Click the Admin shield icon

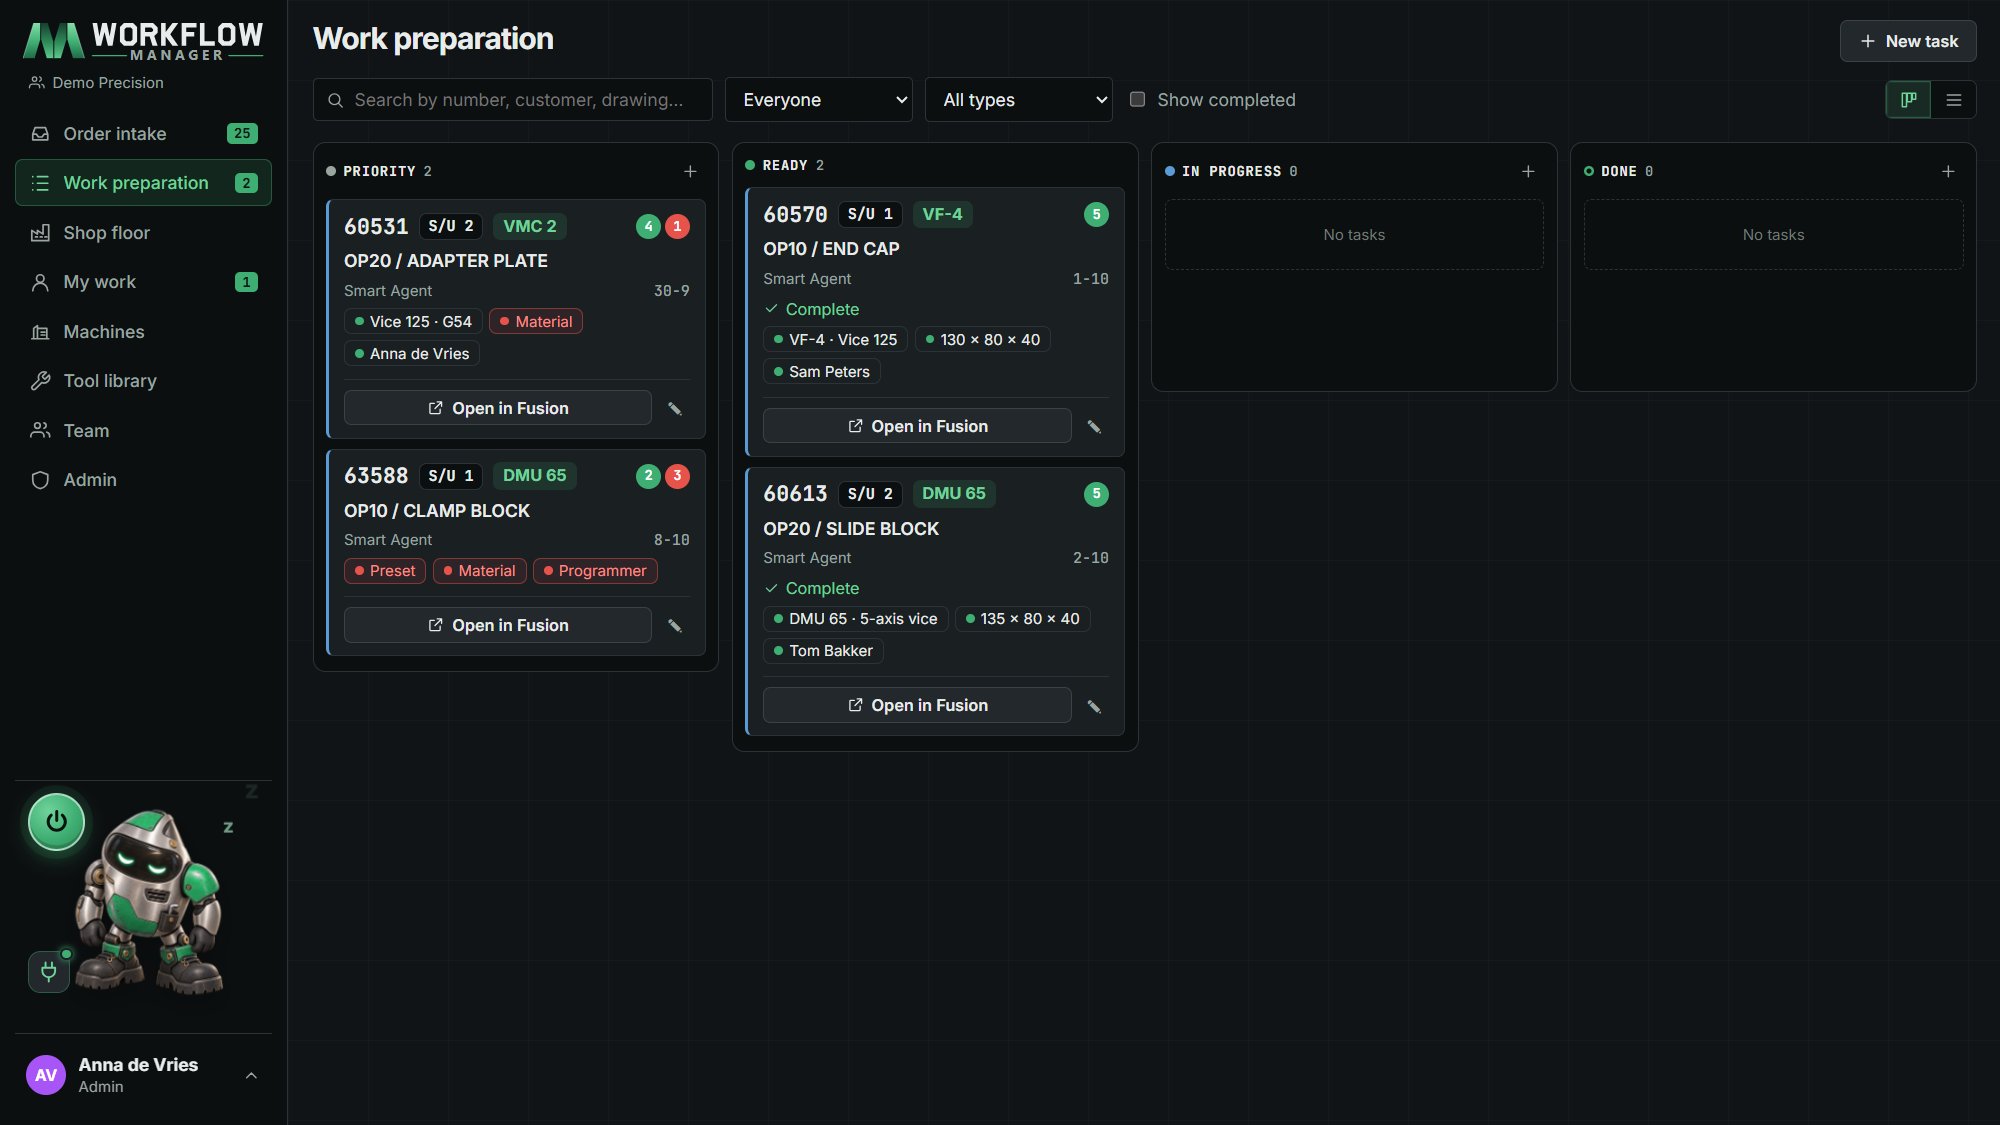pos(40,480)
